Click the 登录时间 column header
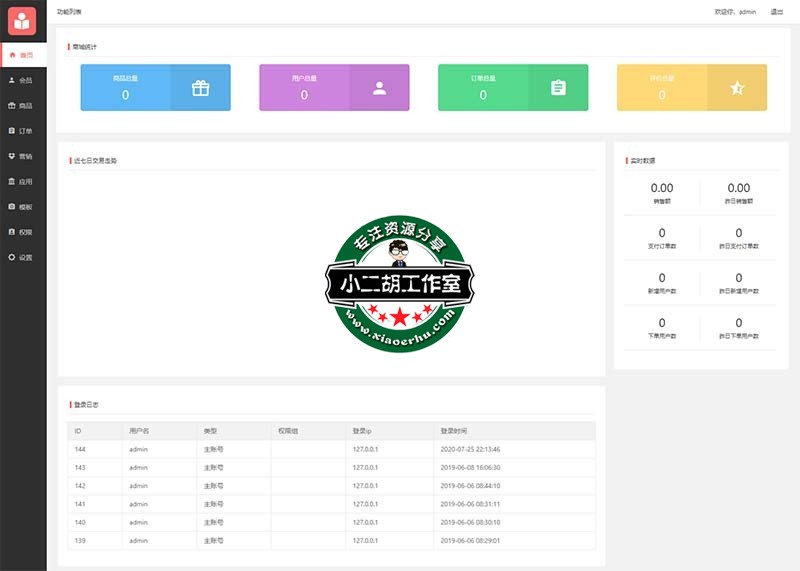 click(x=454, y=431)
